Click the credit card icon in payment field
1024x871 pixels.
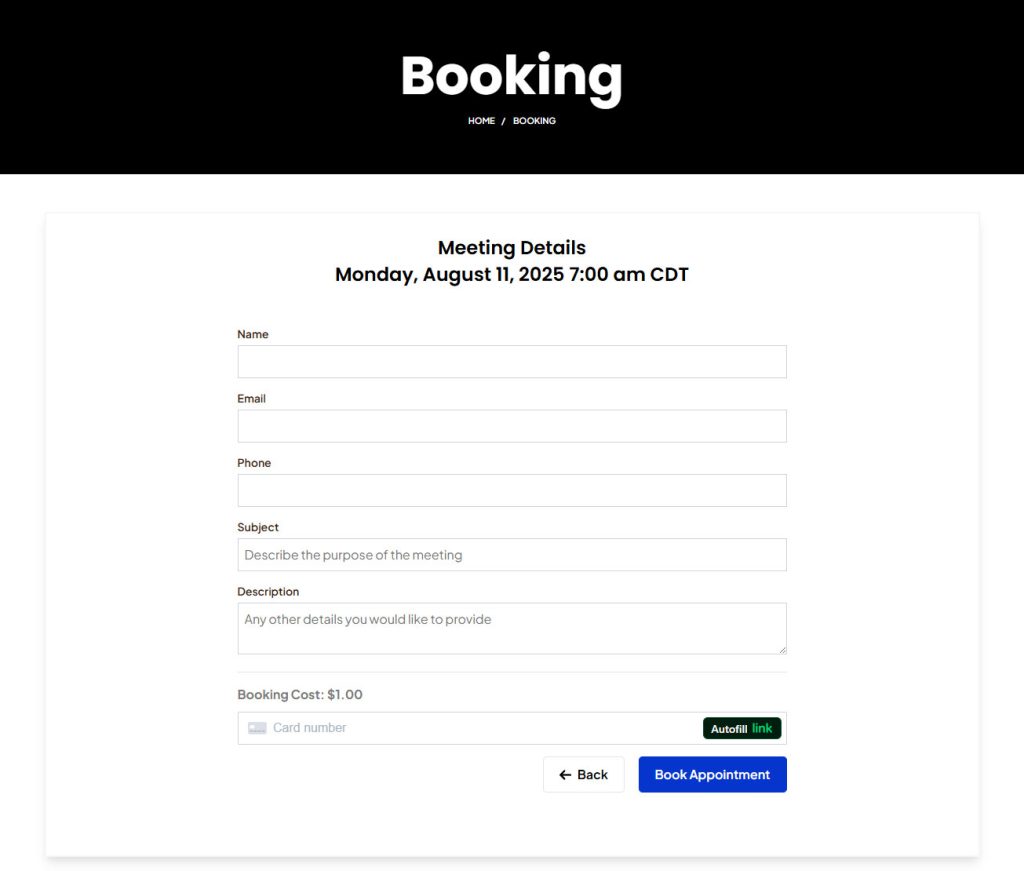point(257,728)
